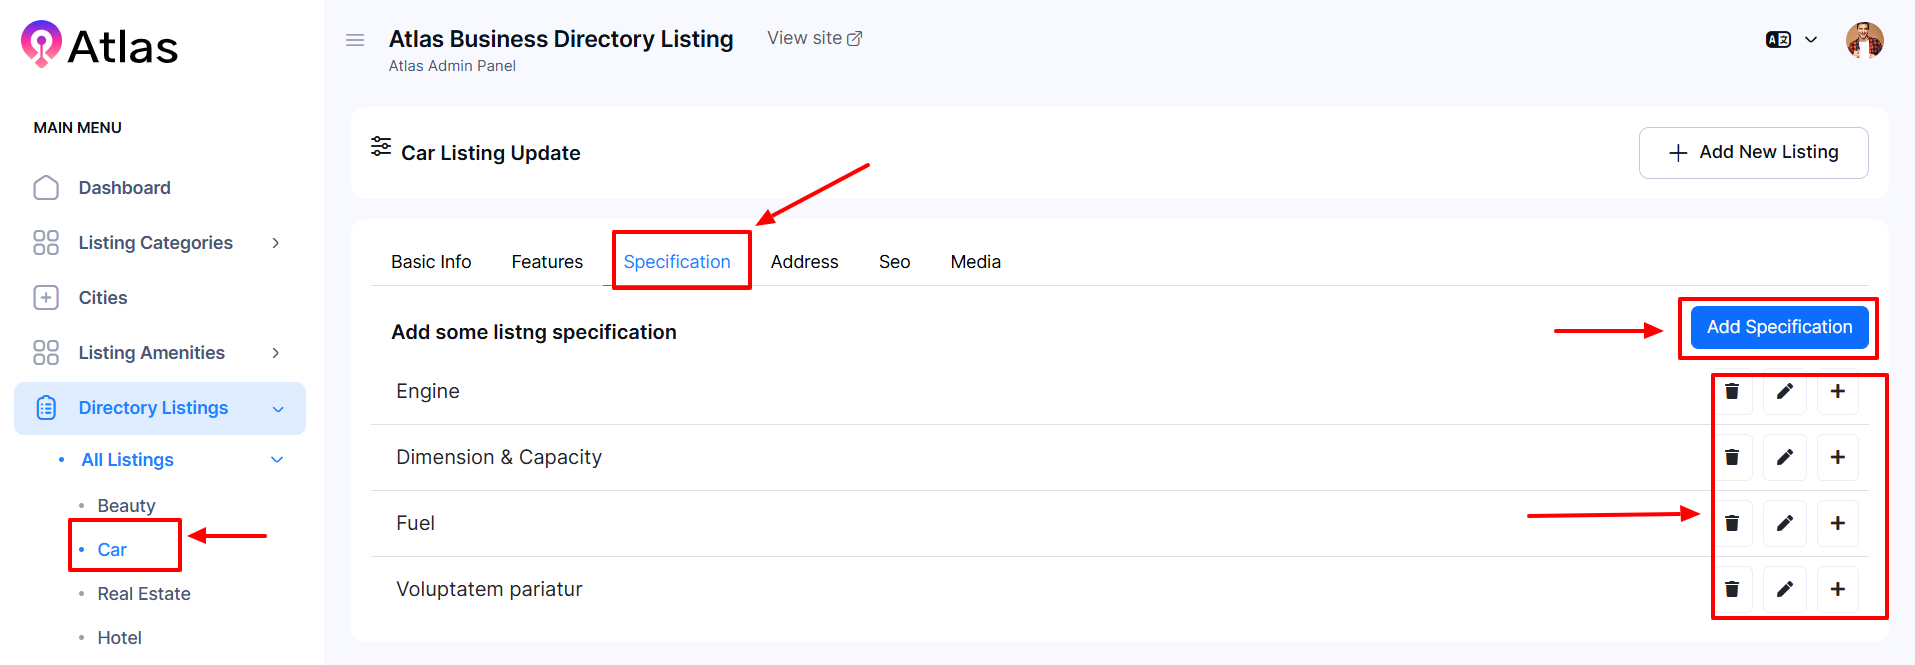Delete the Engine specification

(x=1732, y=392)
